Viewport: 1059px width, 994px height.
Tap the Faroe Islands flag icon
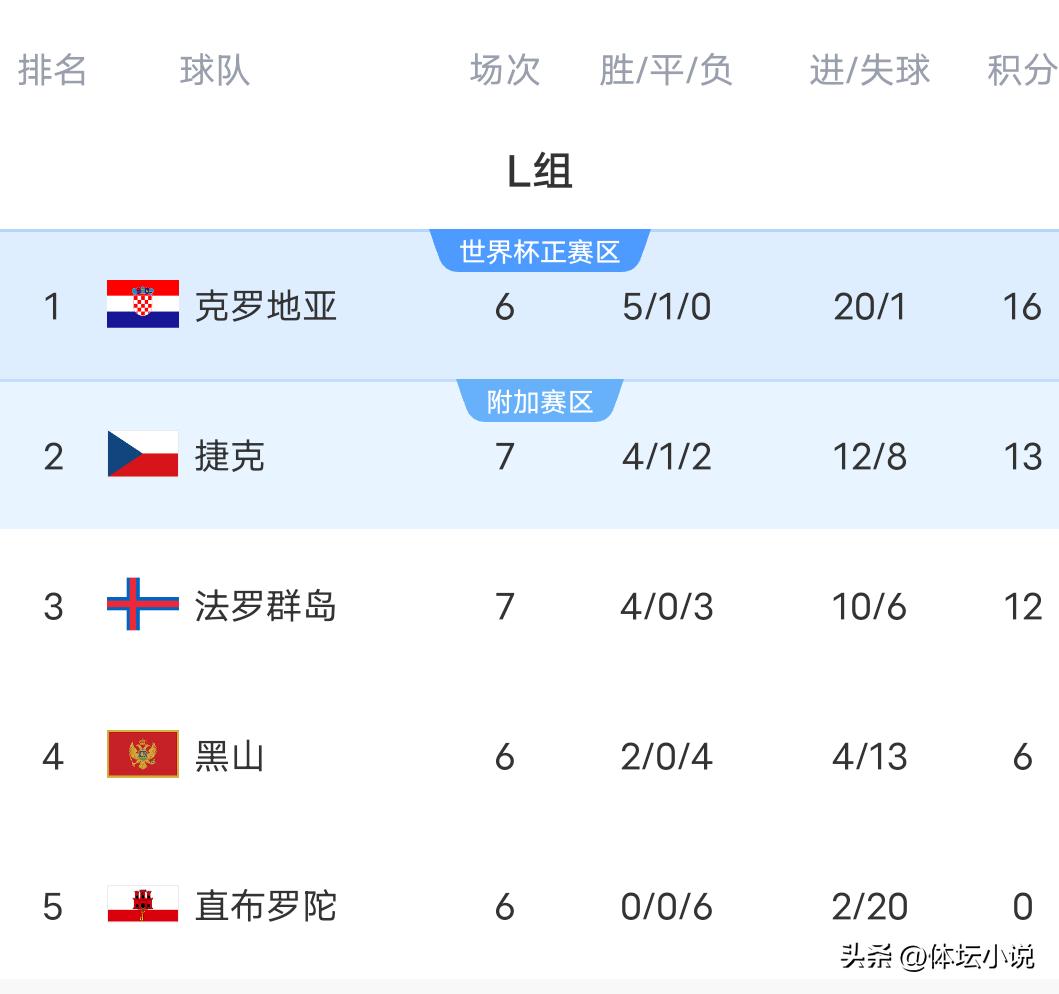click(x=143, y=604)
